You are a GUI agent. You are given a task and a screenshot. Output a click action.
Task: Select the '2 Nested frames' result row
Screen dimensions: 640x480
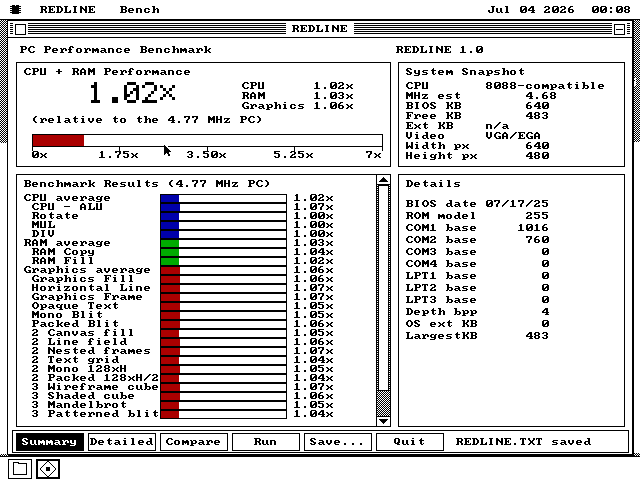click(178, 351)
